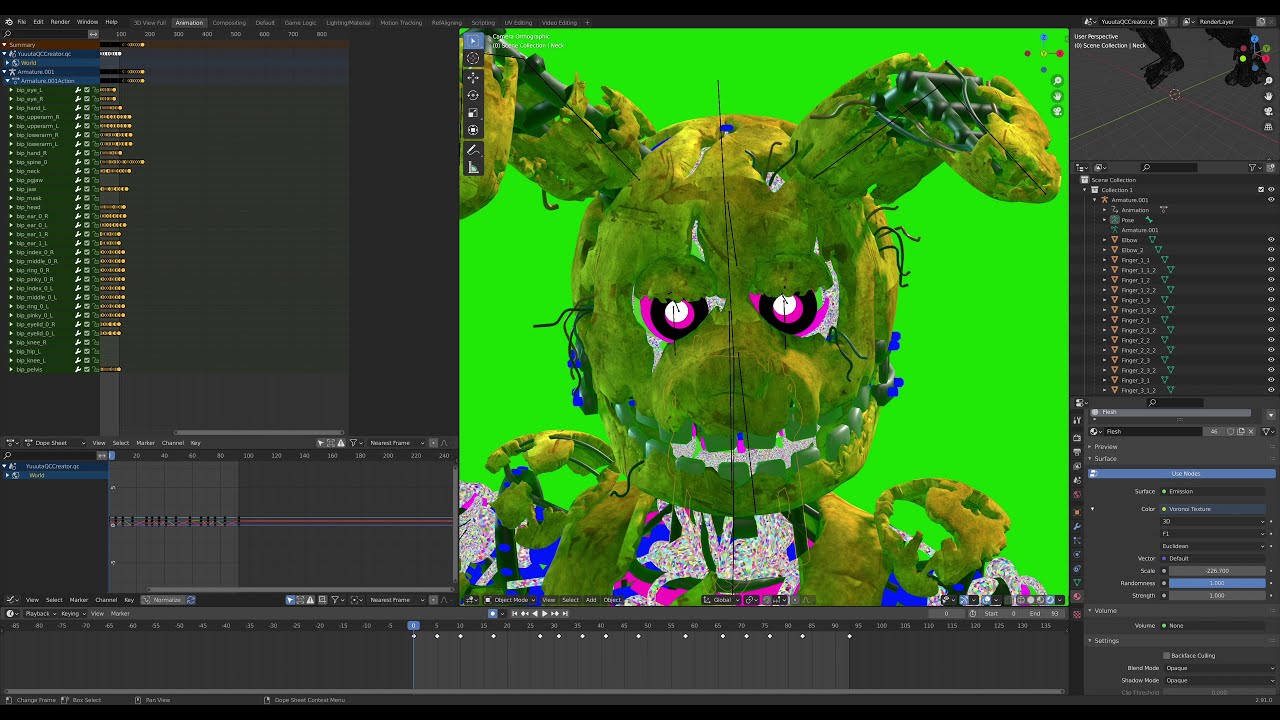The height and width of the screenshot is (720, 1280).
Task: Expand the bip_spine_0 channel group
Action: [12, 162]
